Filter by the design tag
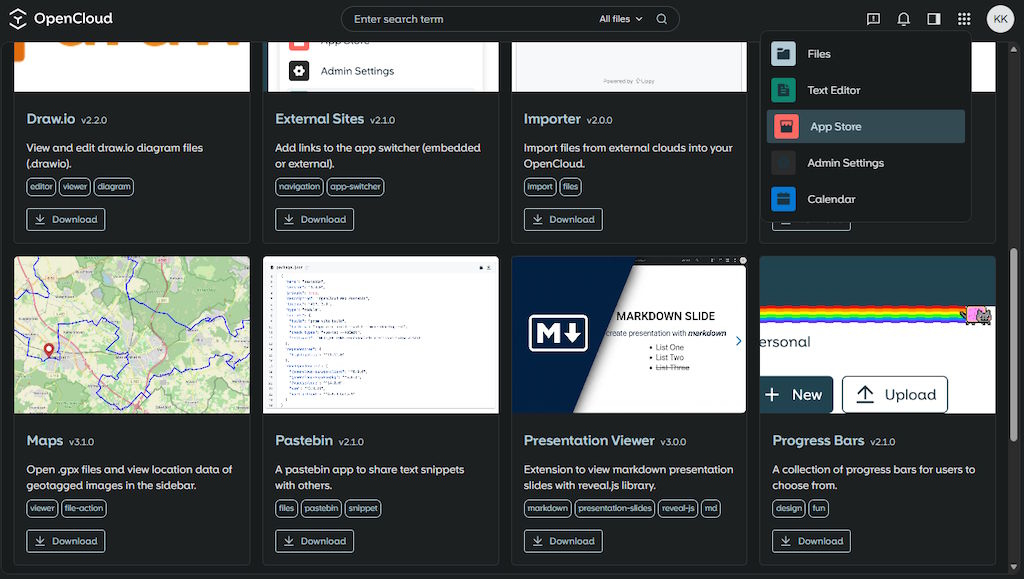1024x579 pixels. (789, 509)
